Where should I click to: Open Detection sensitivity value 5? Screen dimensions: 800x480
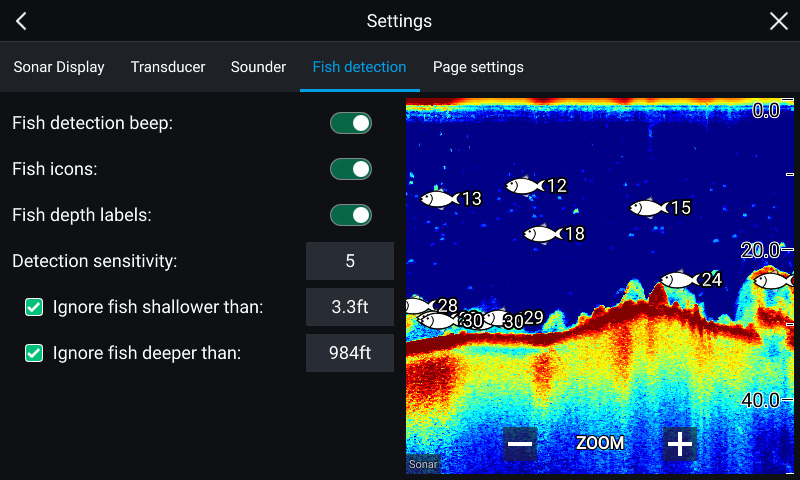(x=350, y=261)
